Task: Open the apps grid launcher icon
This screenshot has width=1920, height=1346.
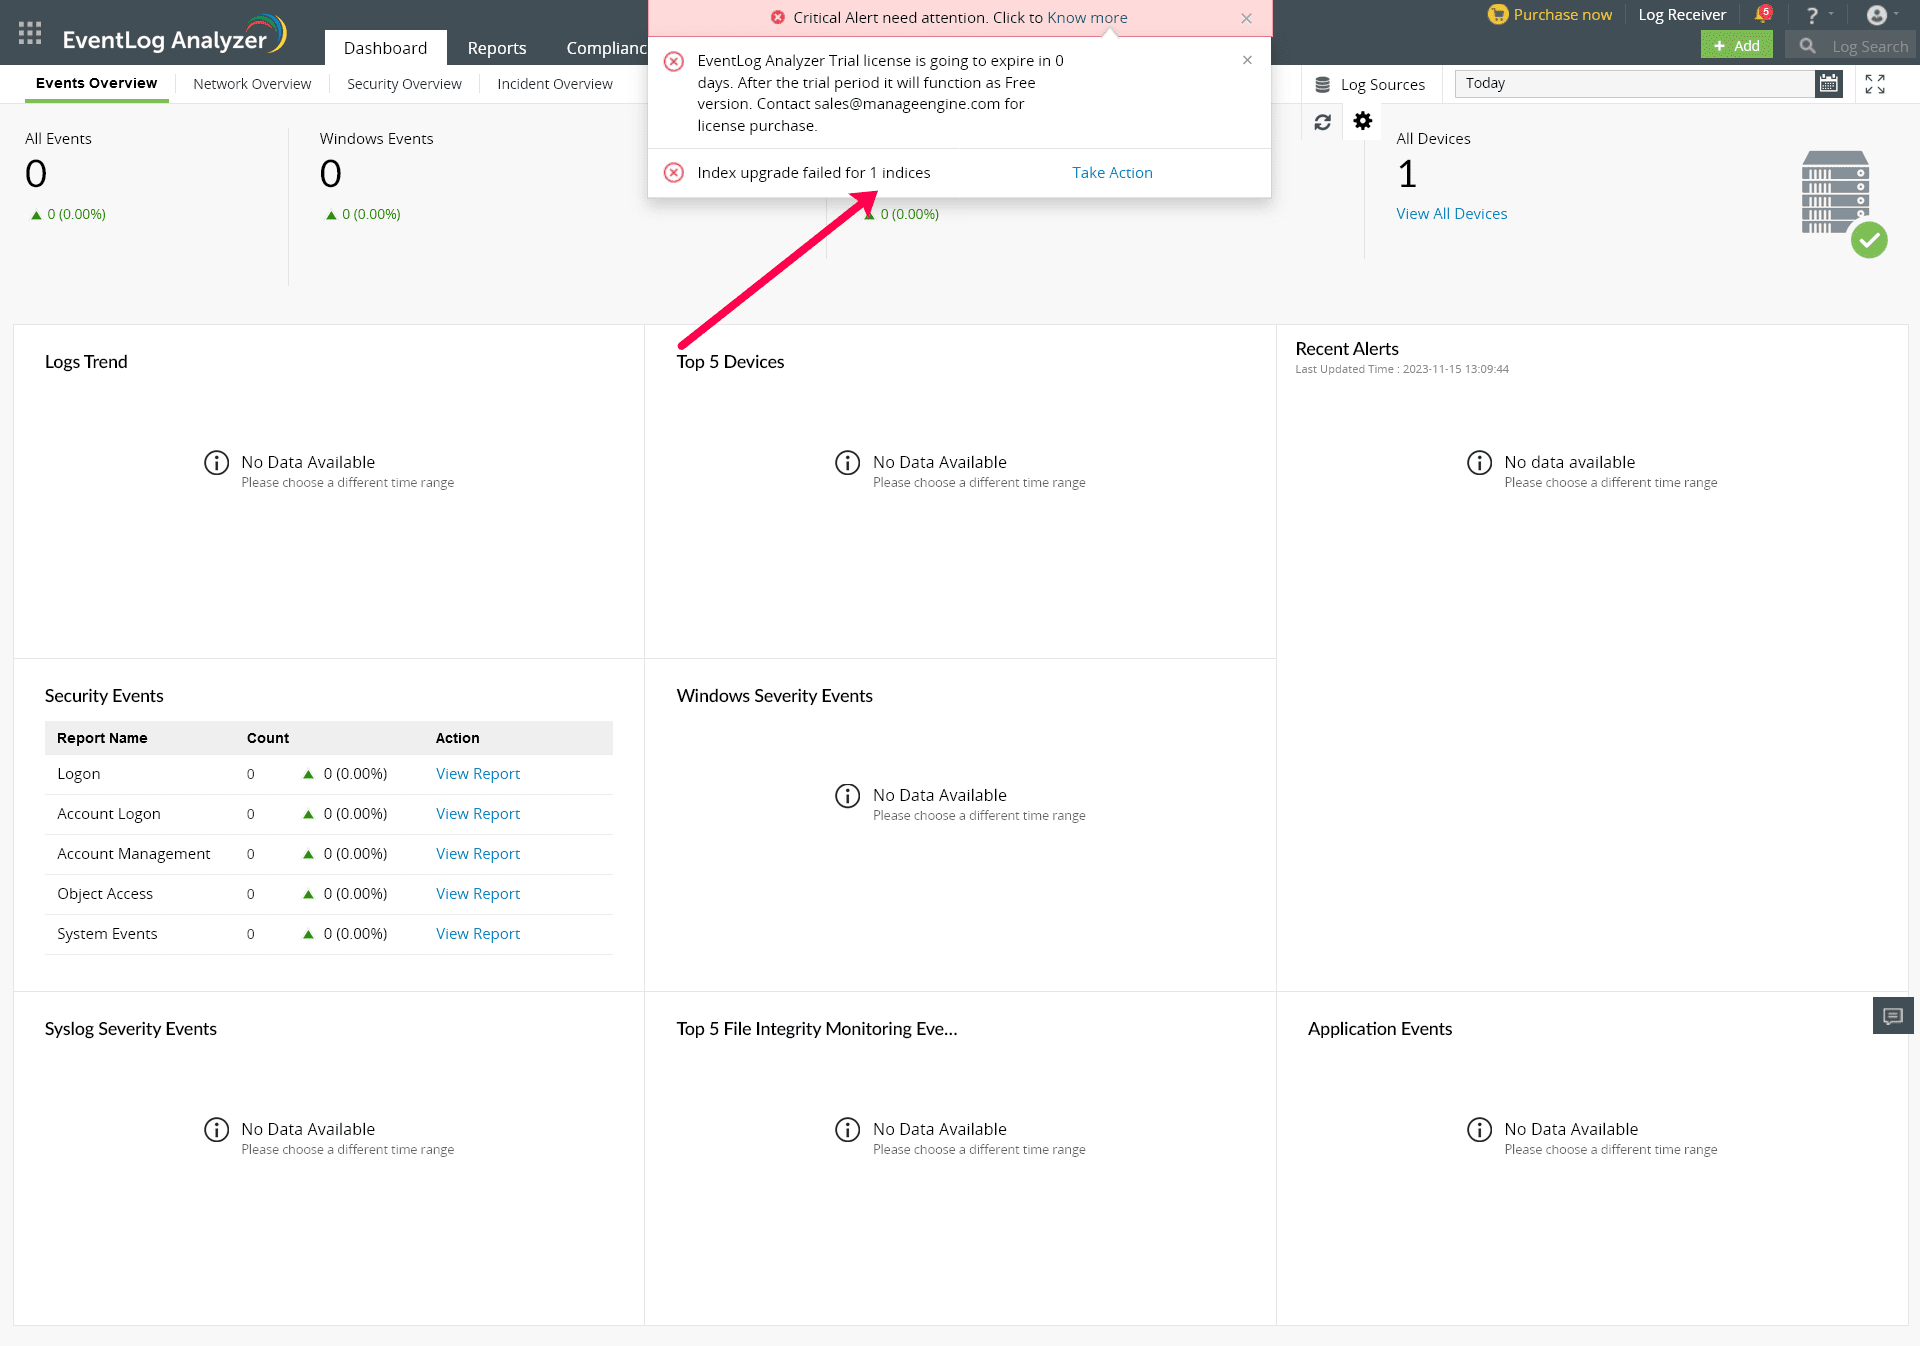Action: click(x=30, y=33)
